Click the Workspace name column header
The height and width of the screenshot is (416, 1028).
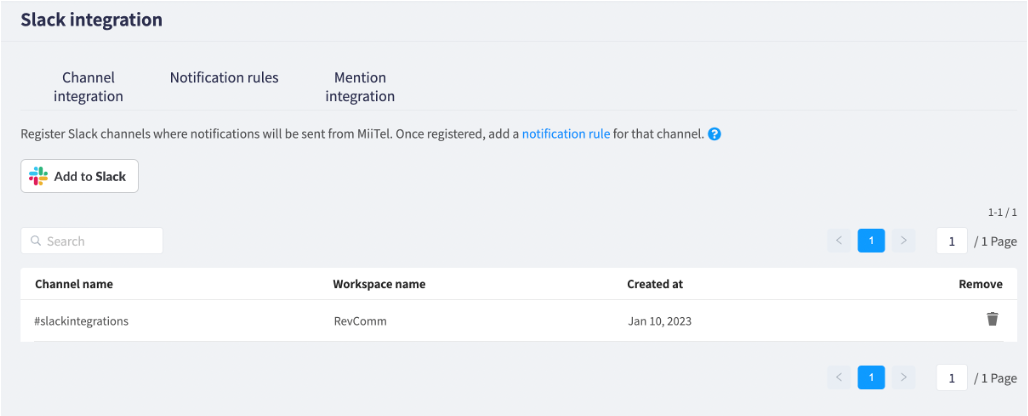point(379,284)
